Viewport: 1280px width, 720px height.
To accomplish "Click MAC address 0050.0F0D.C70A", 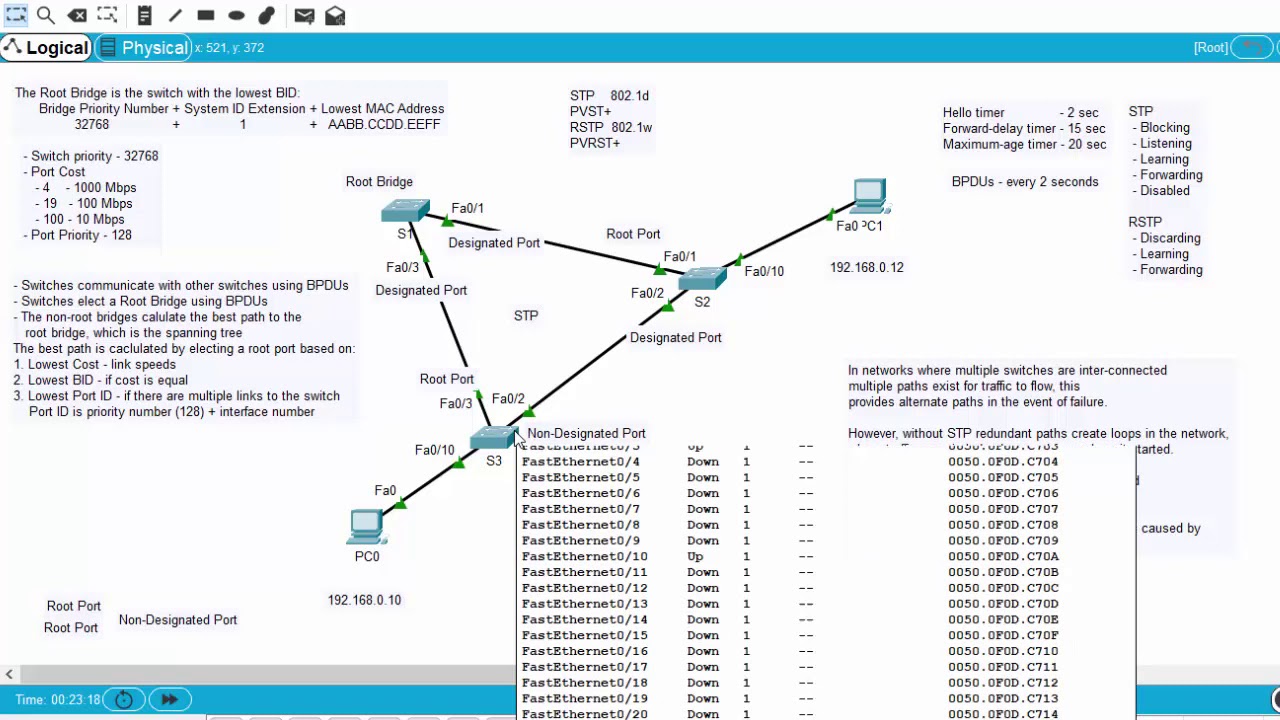I will 1003,556.
